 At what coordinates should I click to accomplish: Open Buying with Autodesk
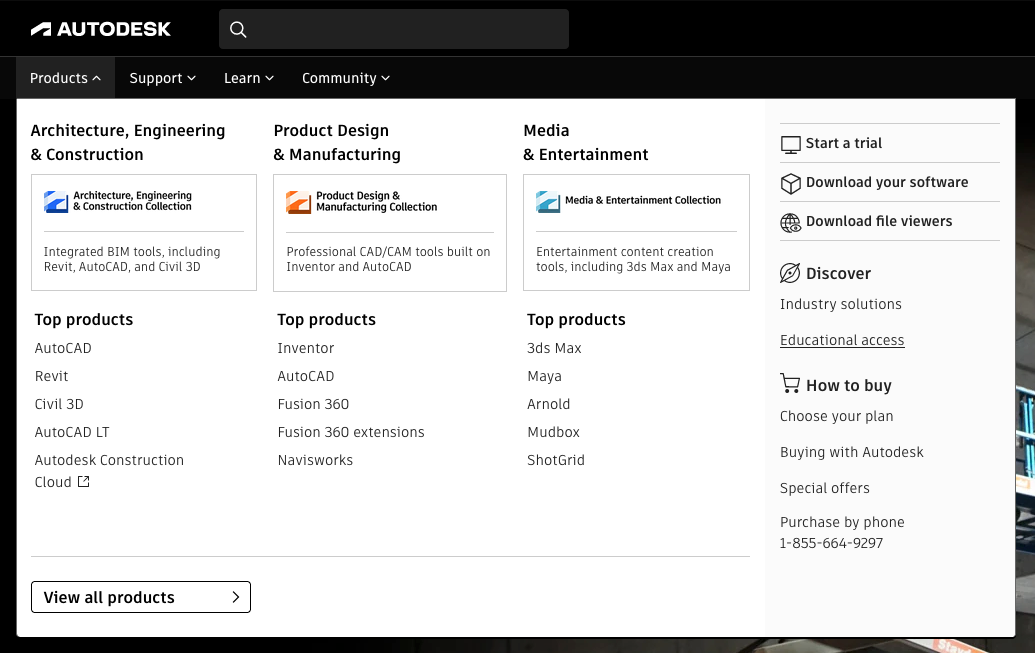(851, 452)
